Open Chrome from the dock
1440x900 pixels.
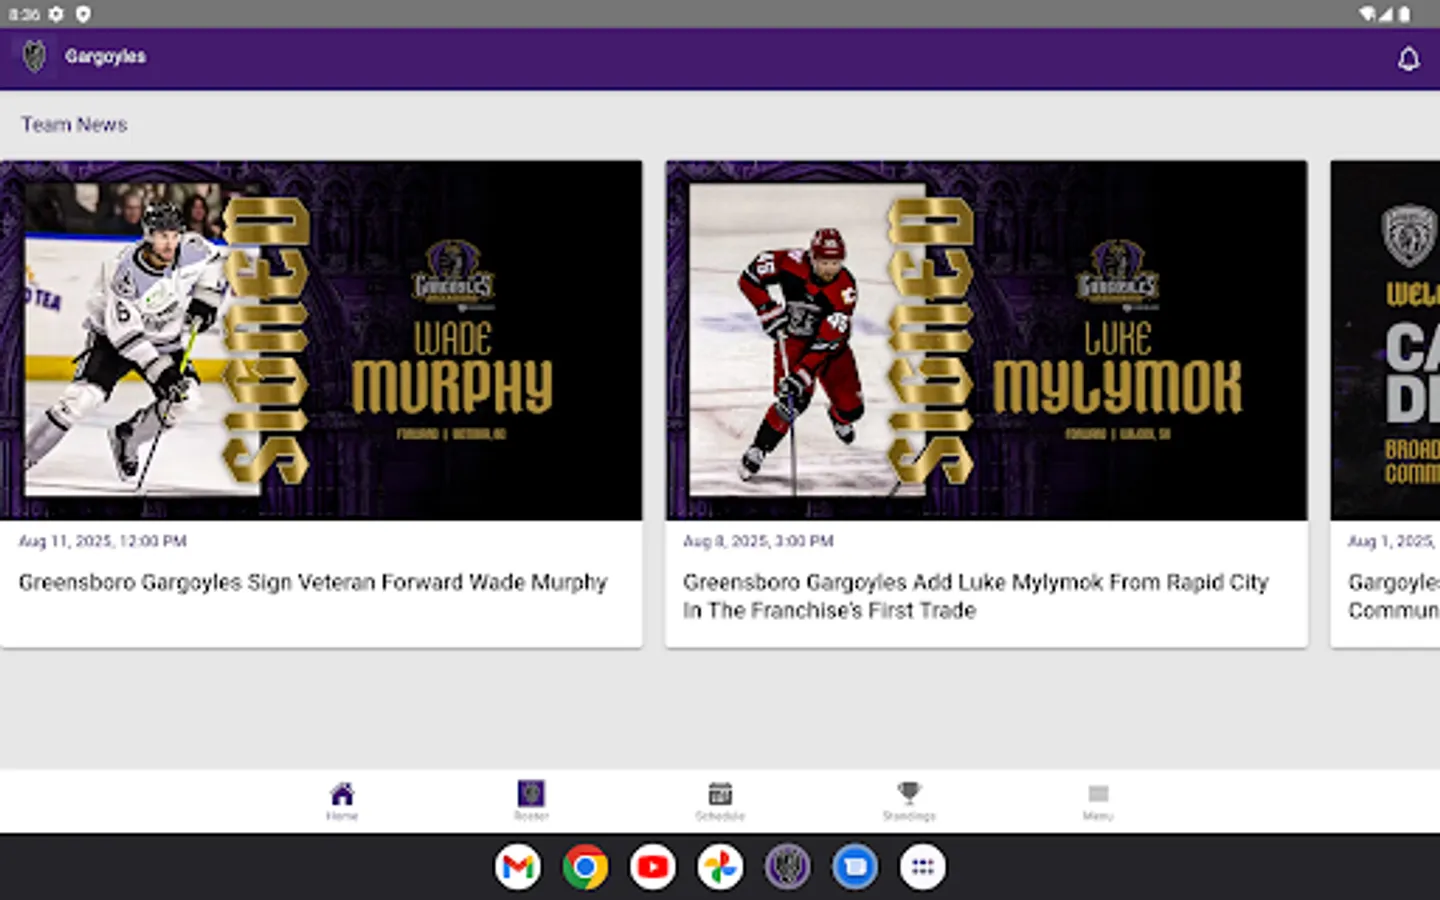click(x=586, y=866)
